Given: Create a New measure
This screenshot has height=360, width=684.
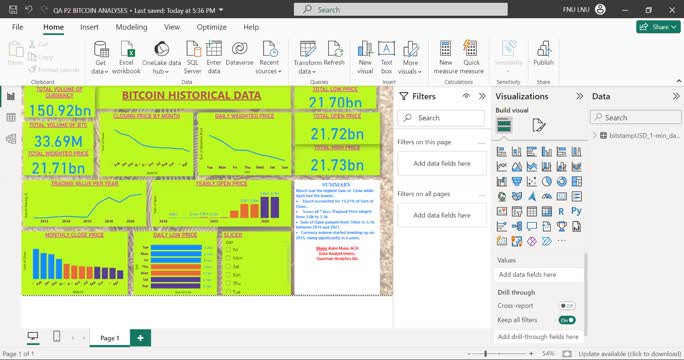Looking at the screenshot, I should pyautogui.click(x=445, y=57).
